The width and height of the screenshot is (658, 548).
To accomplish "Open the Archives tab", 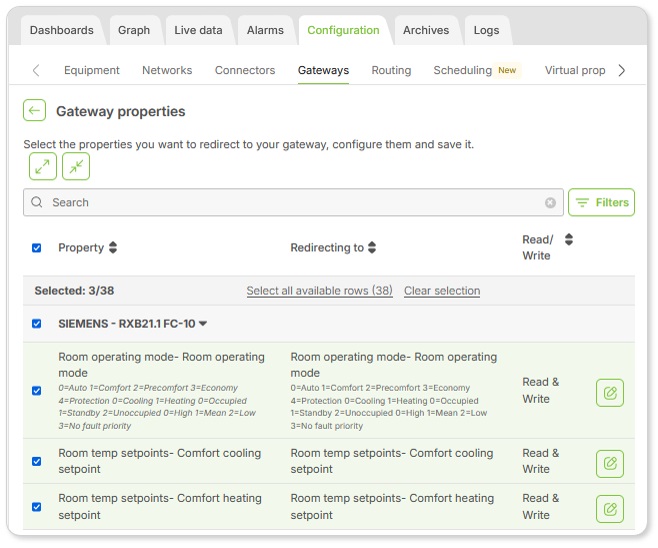I will [x=426, y=30].
